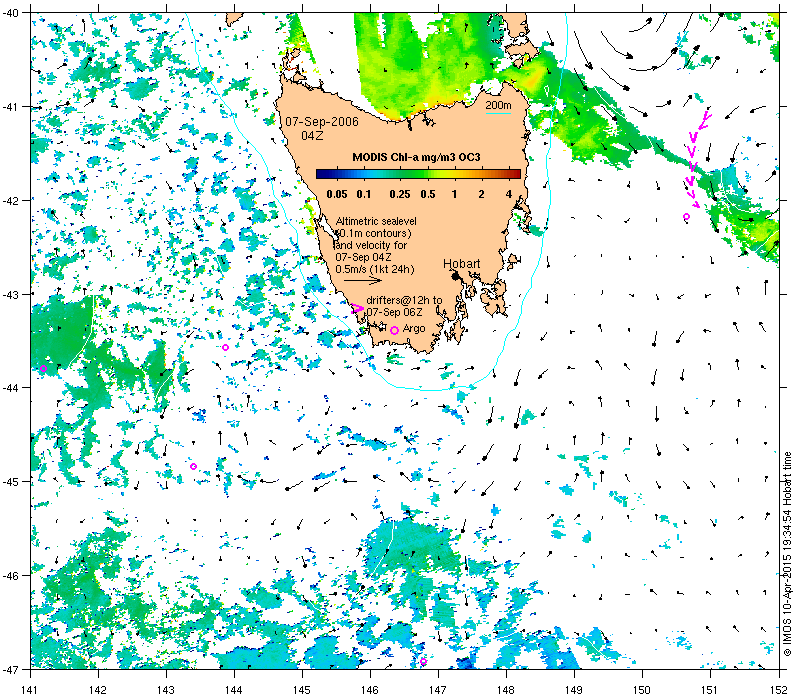The width and height of the screenshot is (800, 700).
Task: Click the 150 longitude axis label
Action: click(x=642, y=690)
